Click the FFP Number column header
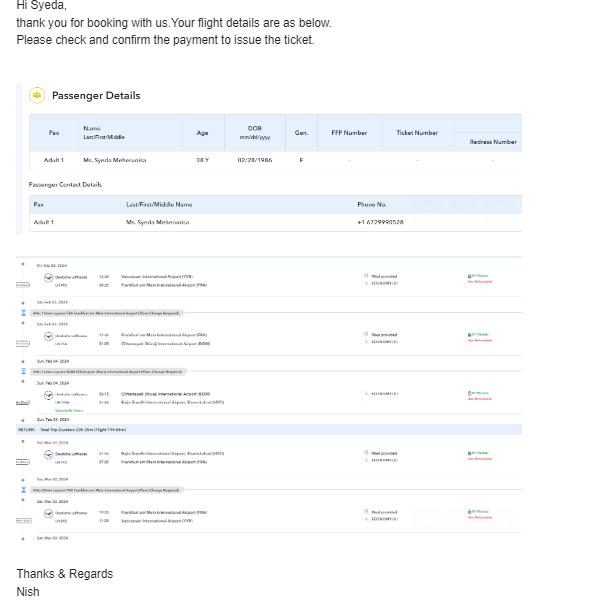The width and height of the screenshot is (616, 608). [x=349, y=133]
